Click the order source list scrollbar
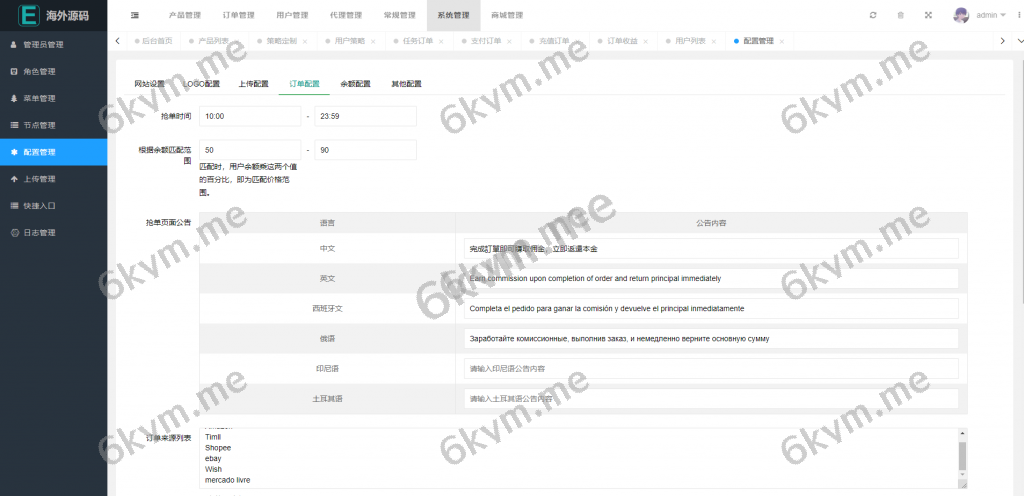 click(x=962, y=454)
